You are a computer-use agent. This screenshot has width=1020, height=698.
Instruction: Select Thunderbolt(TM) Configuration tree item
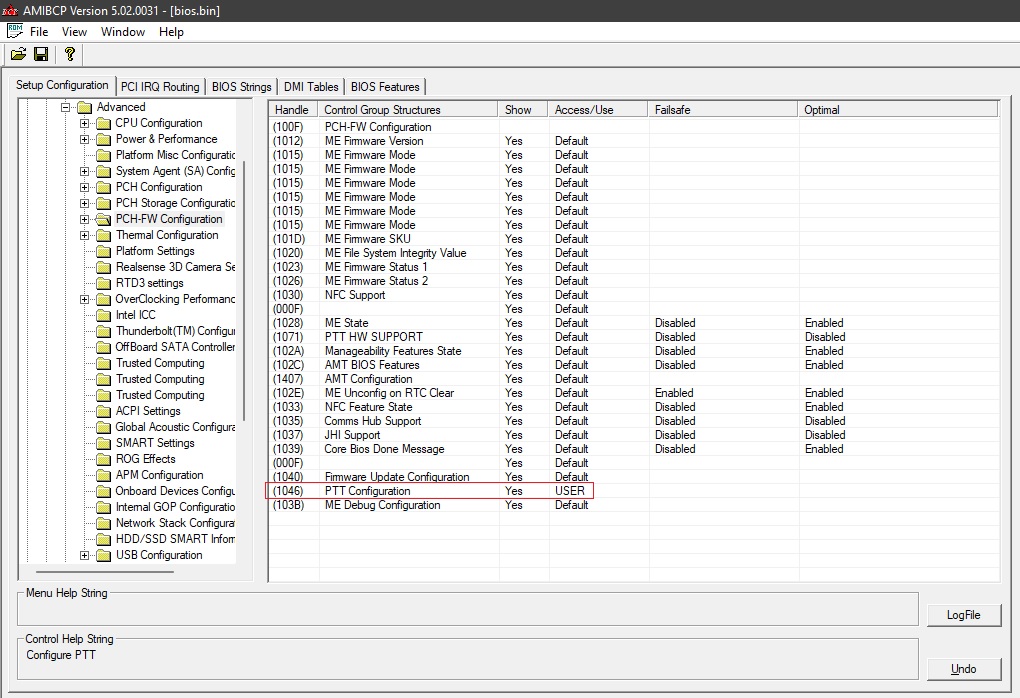click(x=175, y=331)
